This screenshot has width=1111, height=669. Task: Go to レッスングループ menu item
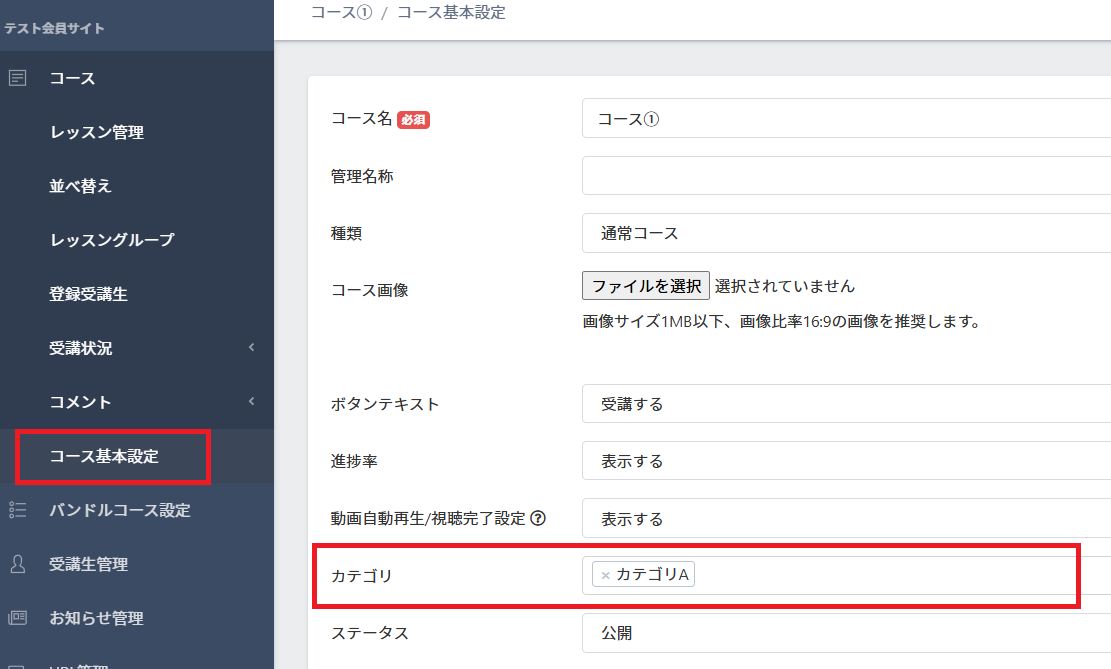tap(112, 240)
